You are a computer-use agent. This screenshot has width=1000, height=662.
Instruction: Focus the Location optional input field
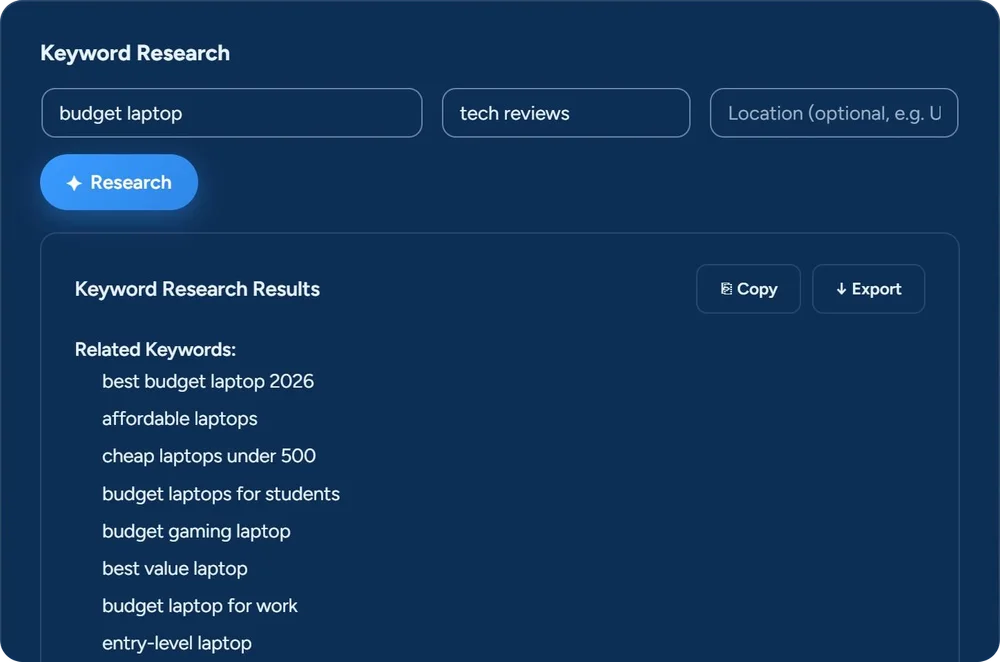pos(834,113)
